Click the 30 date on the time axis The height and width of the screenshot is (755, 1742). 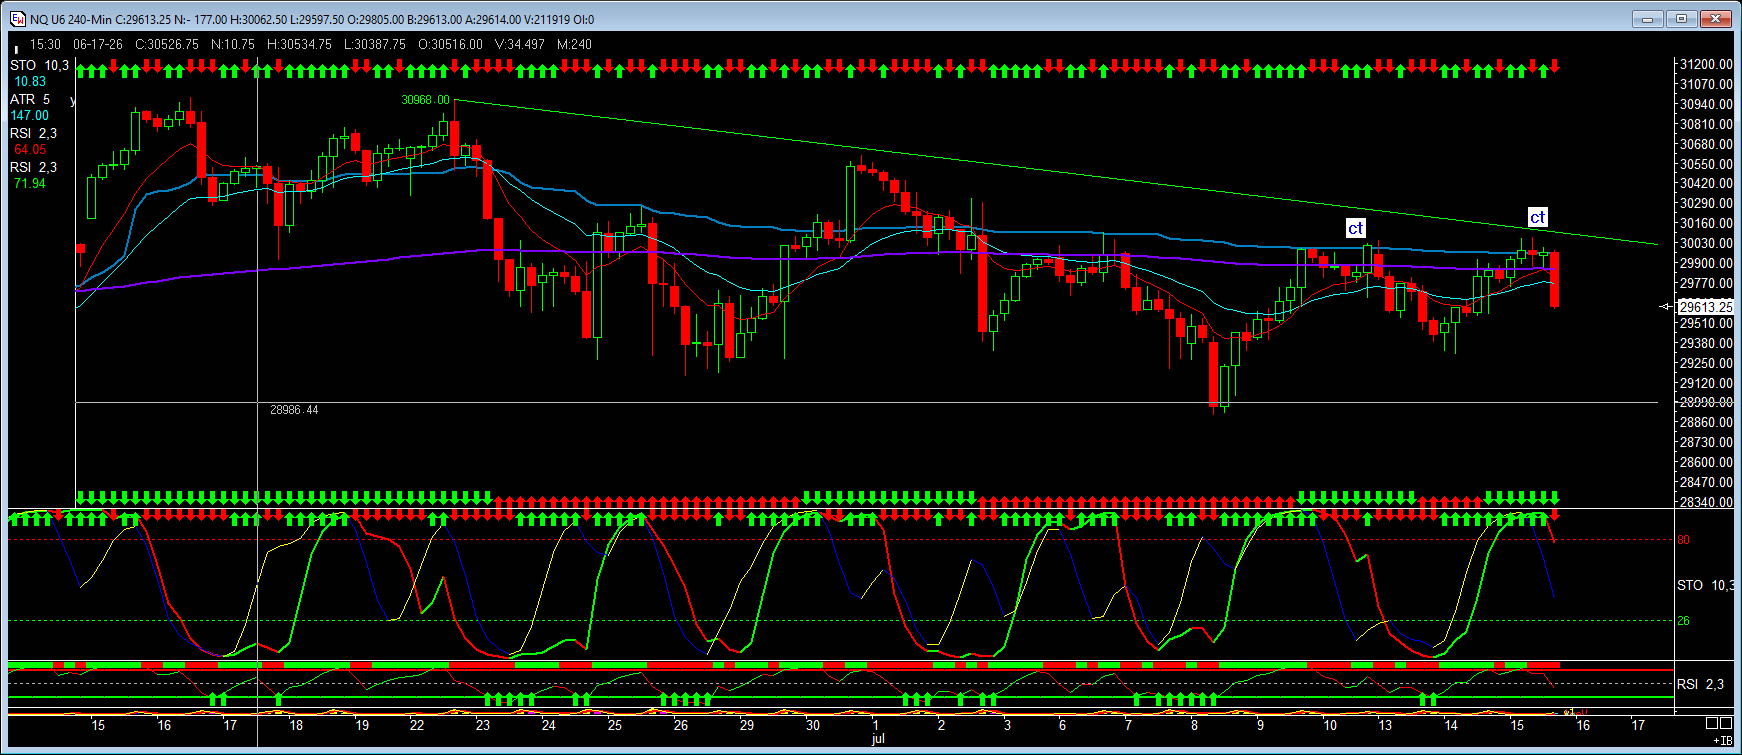[813, 725]
